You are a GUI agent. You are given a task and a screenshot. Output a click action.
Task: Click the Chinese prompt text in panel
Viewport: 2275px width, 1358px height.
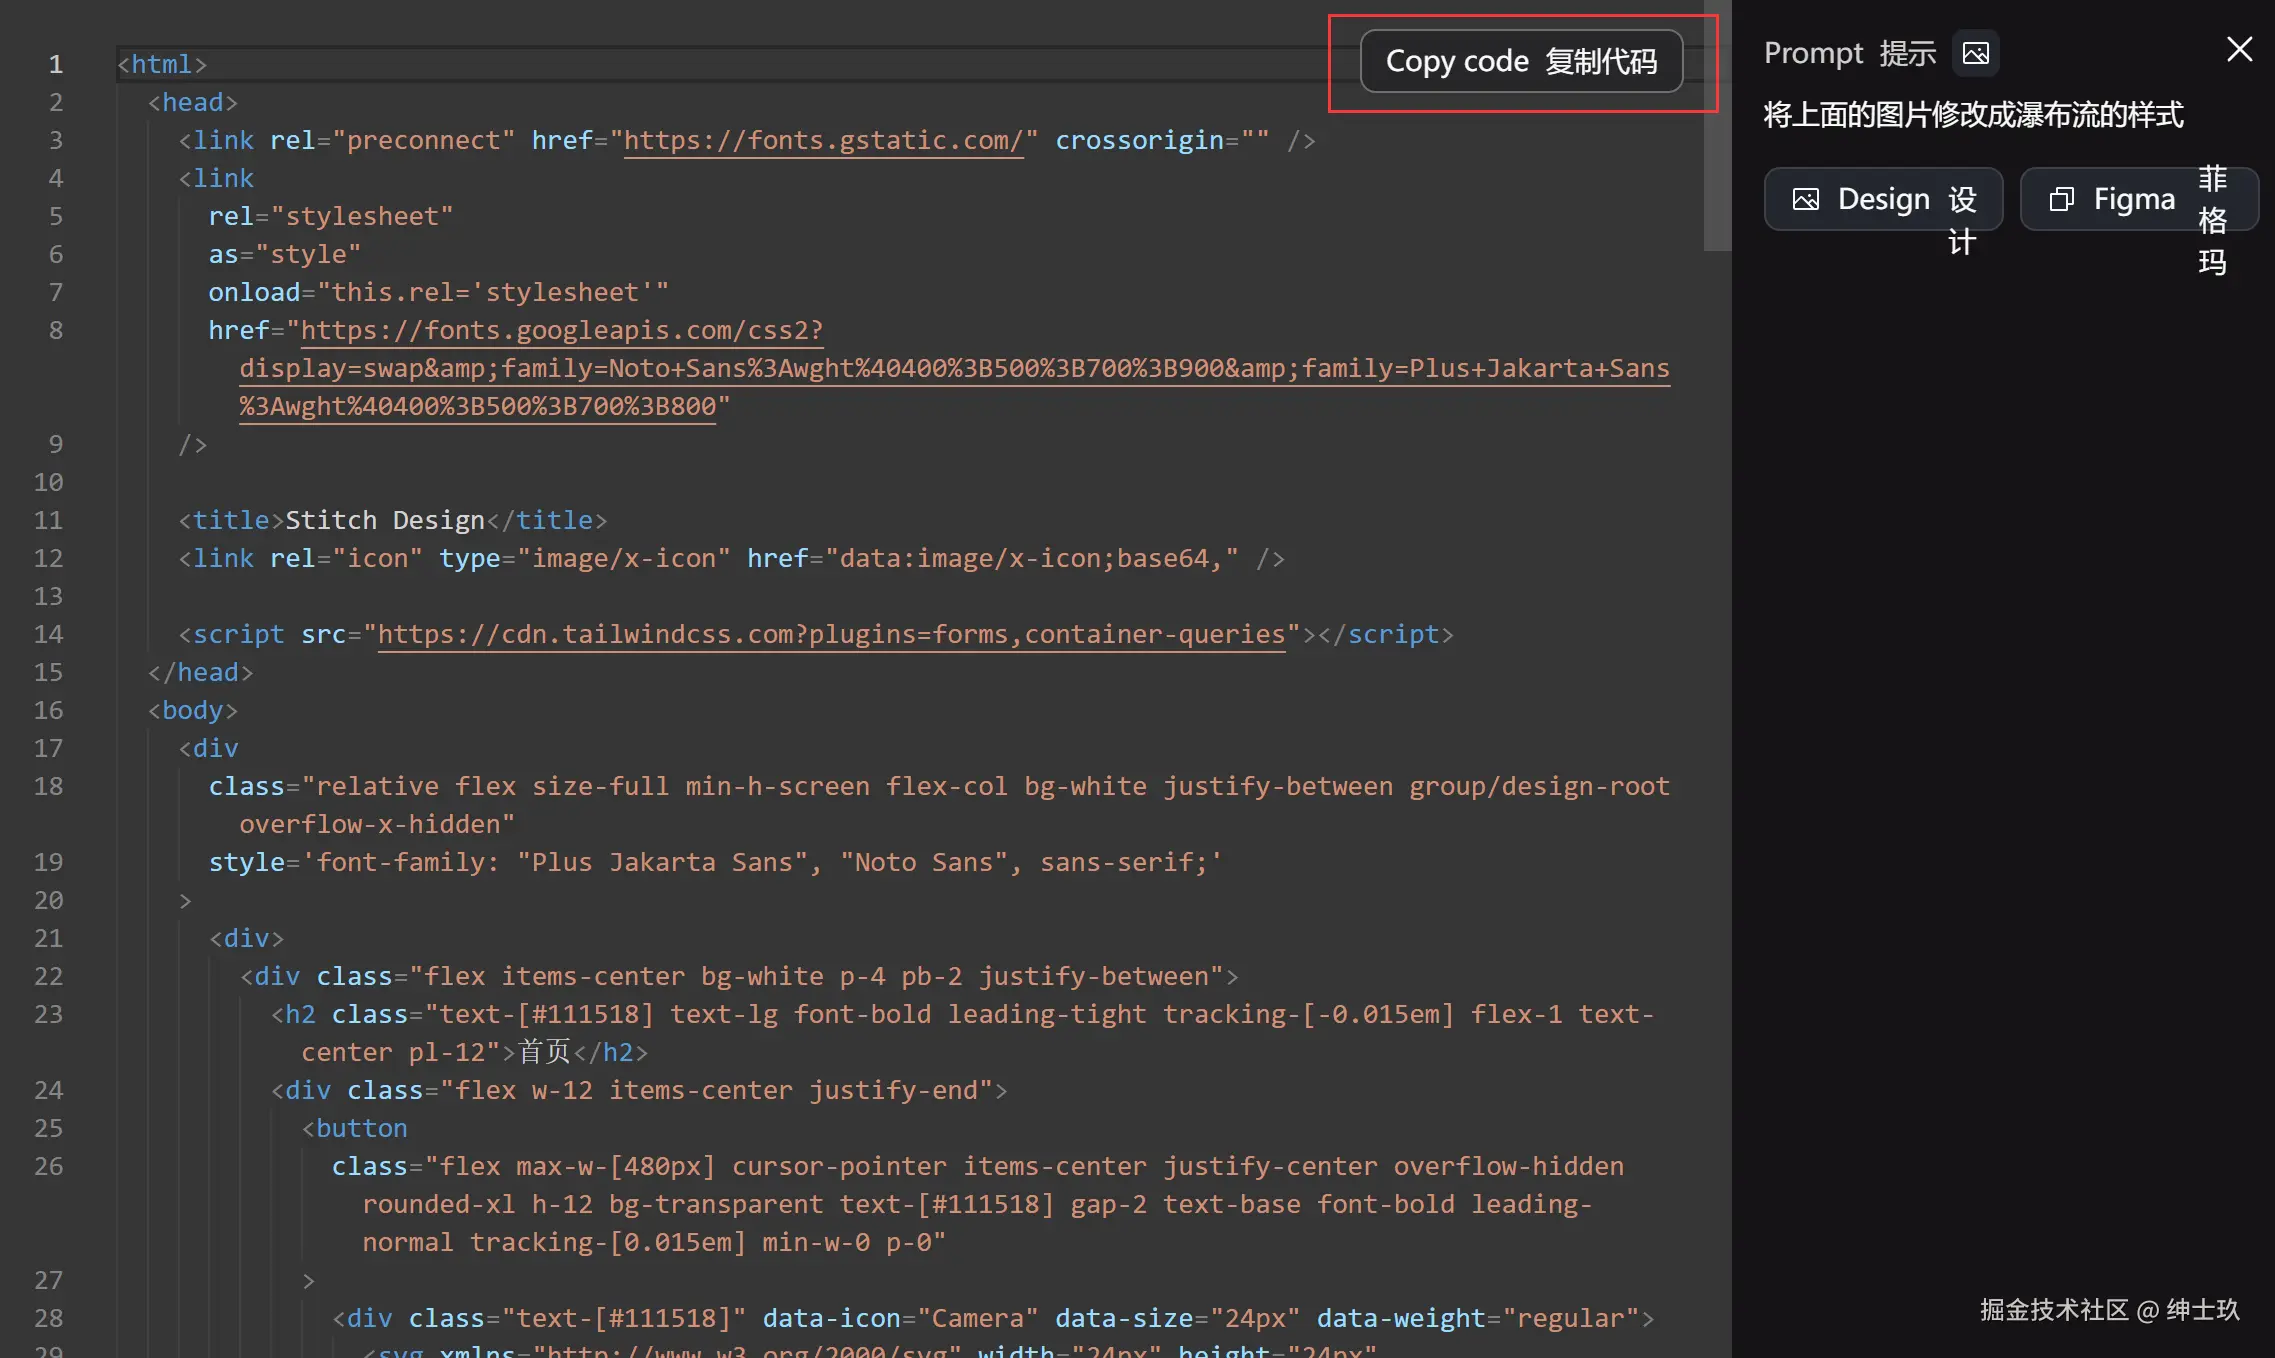pos(1973,115)
